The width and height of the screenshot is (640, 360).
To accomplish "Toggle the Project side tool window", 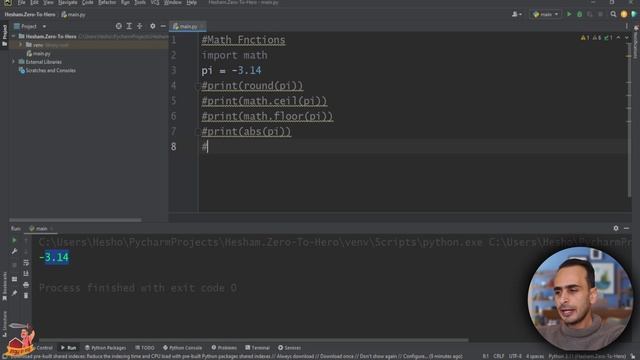I will coord(4,35).
